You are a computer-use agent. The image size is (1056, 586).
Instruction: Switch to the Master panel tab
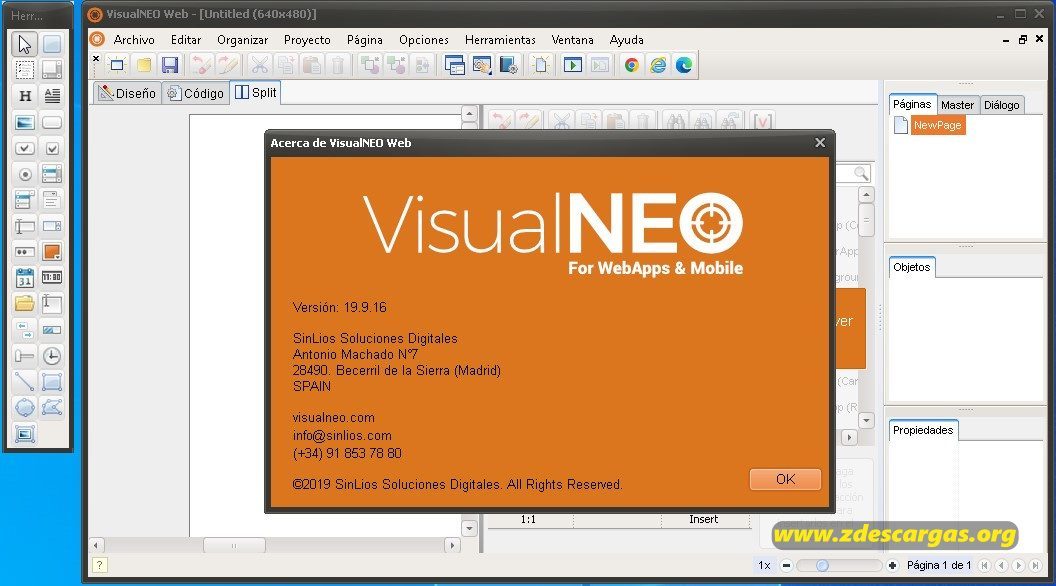click(x=958, y=105)
